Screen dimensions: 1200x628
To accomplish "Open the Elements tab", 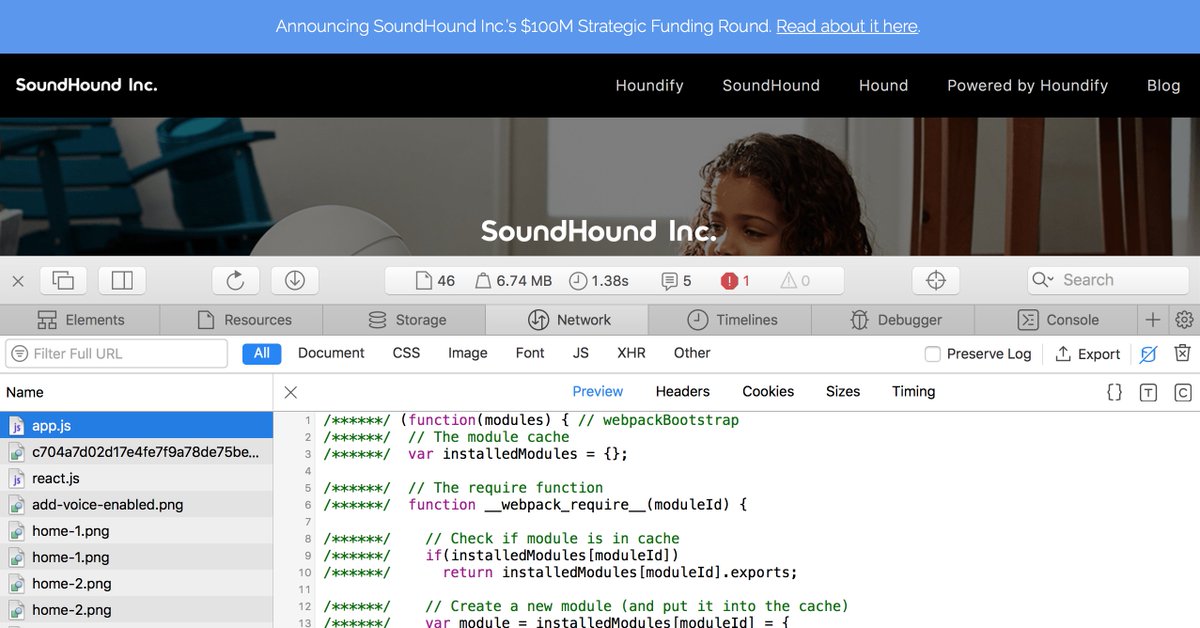I will tap(81, 320).
